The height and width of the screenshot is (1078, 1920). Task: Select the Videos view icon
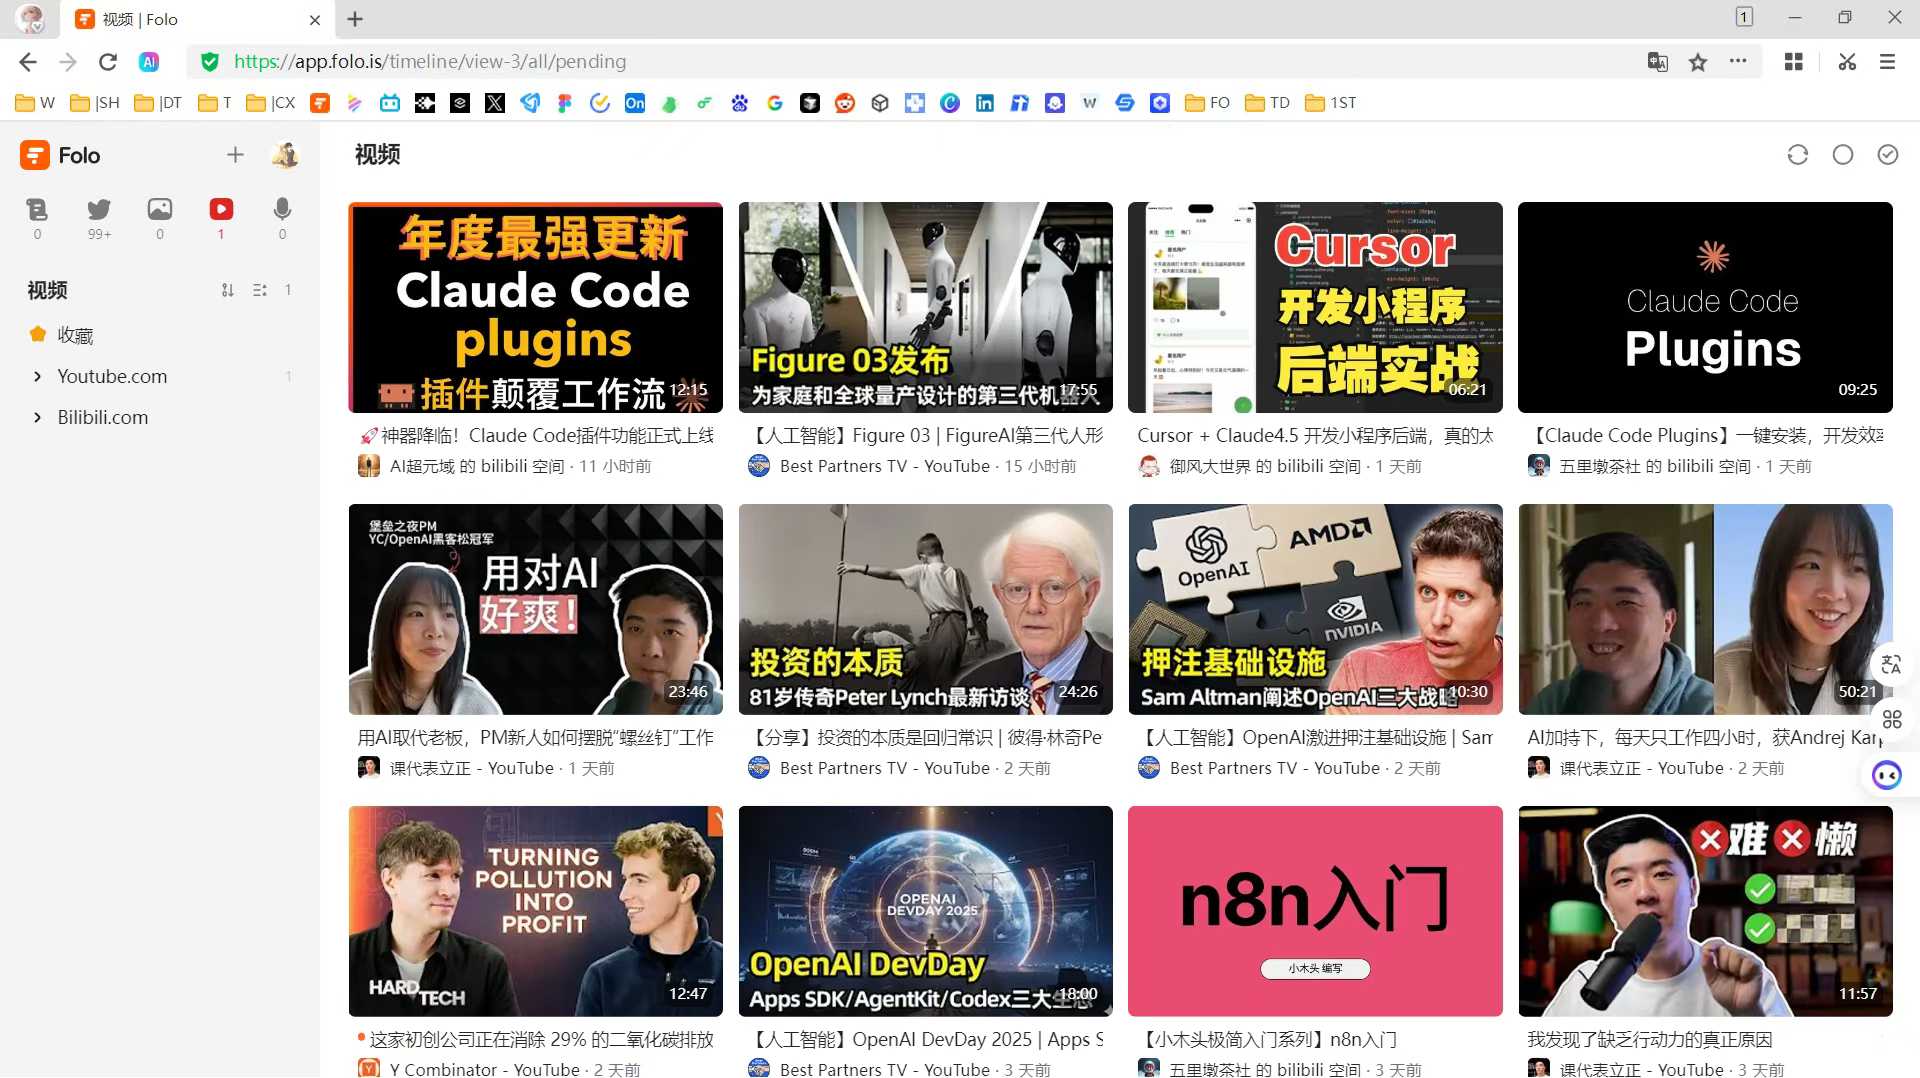tap(221, 209)
